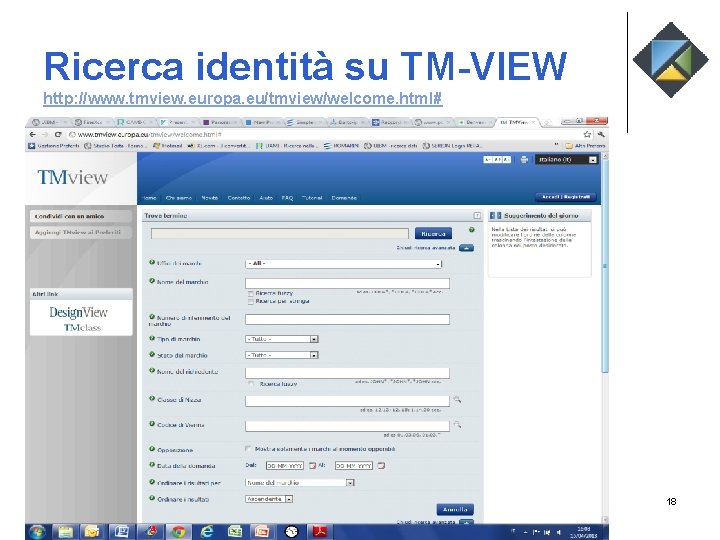This screenshot has height=540, width=720.
Task: Click help icon beside Uffici dei marchi
Action: coord(152,262)
